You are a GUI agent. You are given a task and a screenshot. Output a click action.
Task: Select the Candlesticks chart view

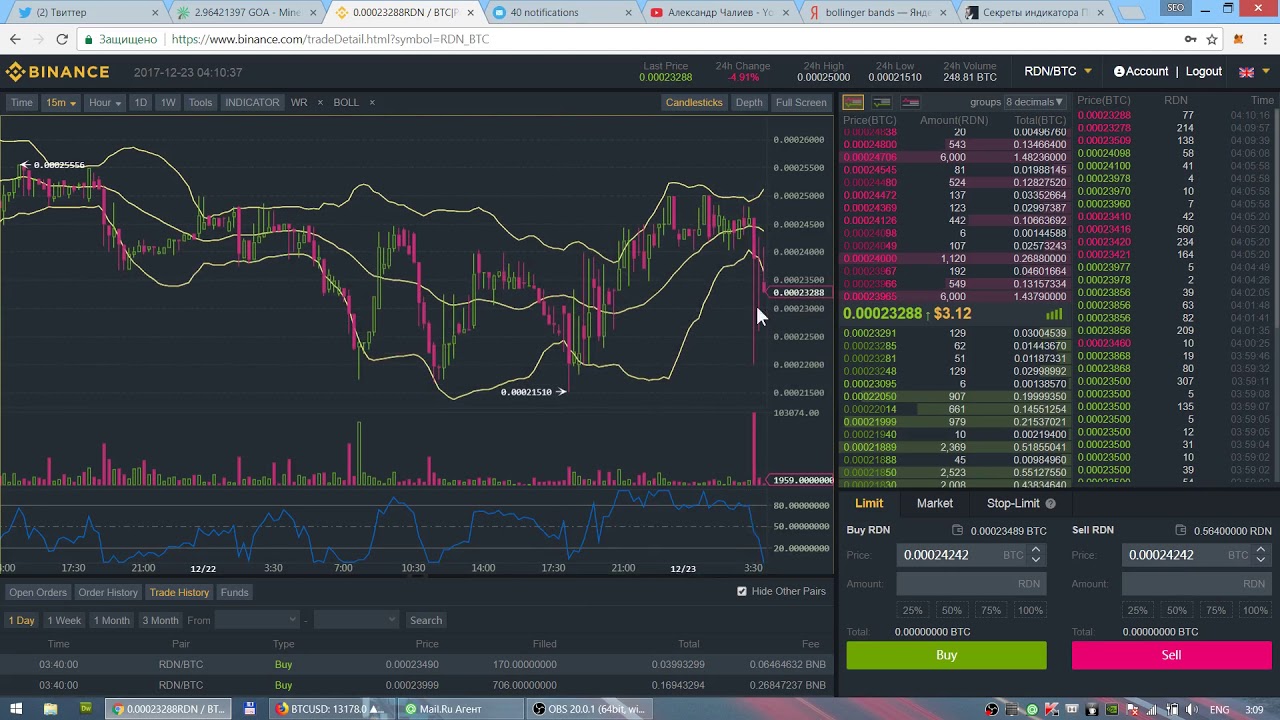(694, 102)
